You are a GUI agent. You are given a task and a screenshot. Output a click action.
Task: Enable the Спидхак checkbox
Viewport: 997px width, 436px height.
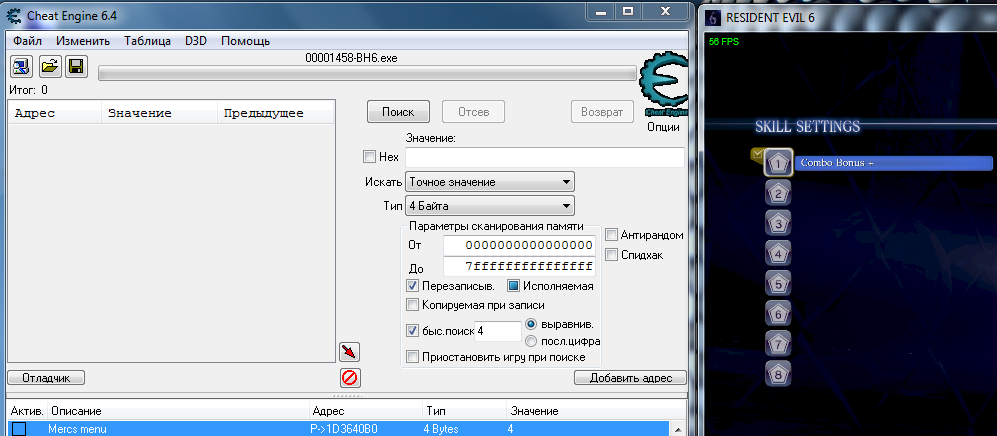[611, 255]
